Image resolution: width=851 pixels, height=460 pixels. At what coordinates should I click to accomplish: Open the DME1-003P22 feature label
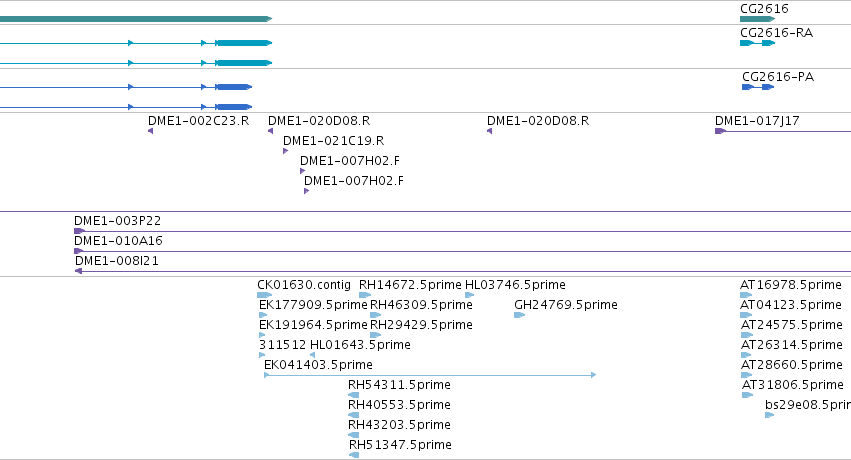(117, 221)
